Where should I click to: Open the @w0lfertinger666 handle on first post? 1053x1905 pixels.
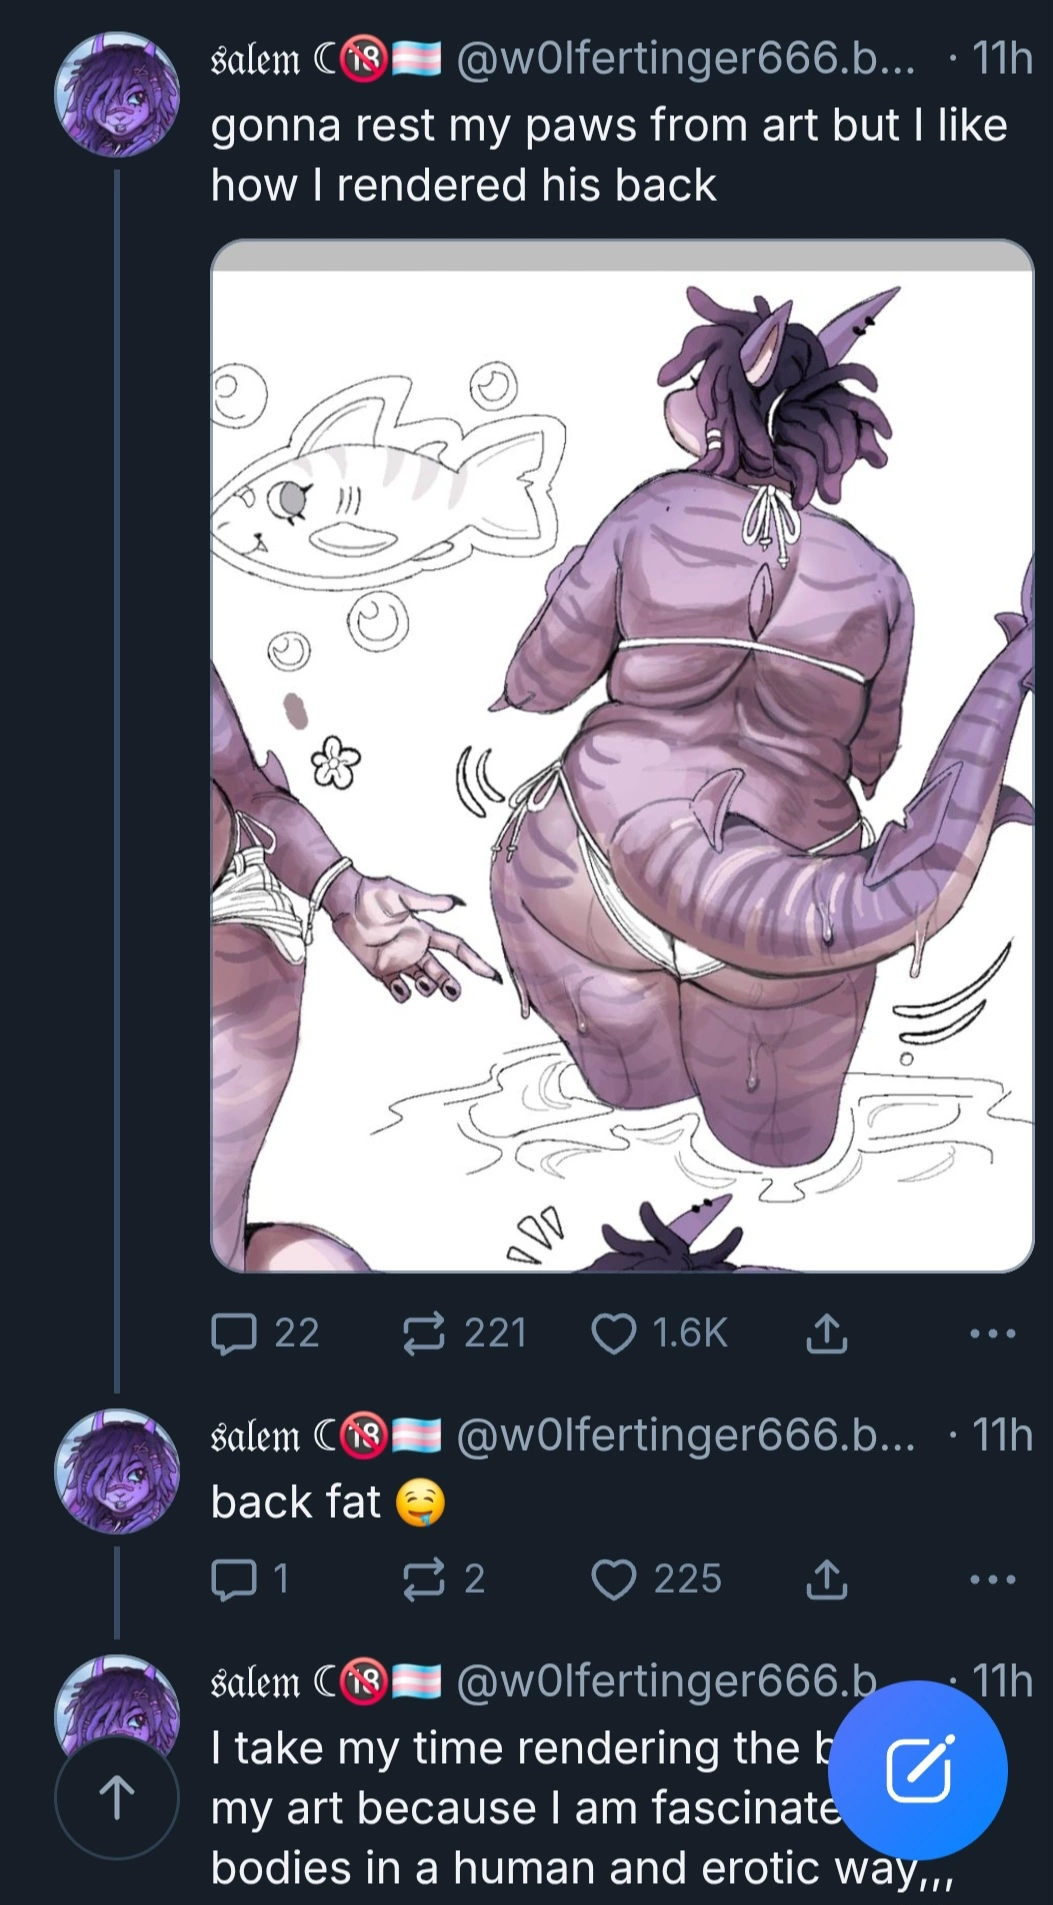[x=686, y=59]
